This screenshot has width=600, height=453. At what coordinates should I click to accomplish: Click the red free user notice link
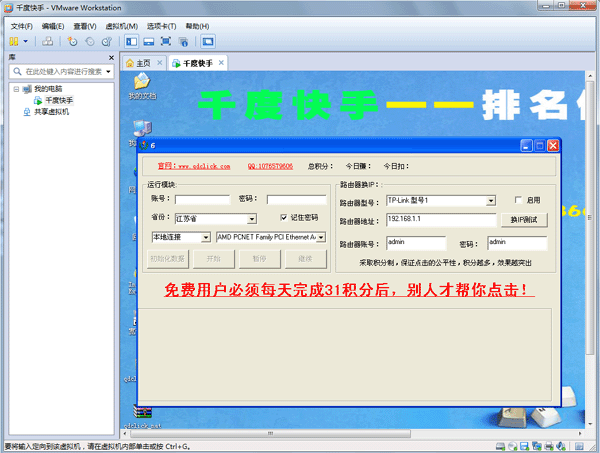(x=349, y=290)
